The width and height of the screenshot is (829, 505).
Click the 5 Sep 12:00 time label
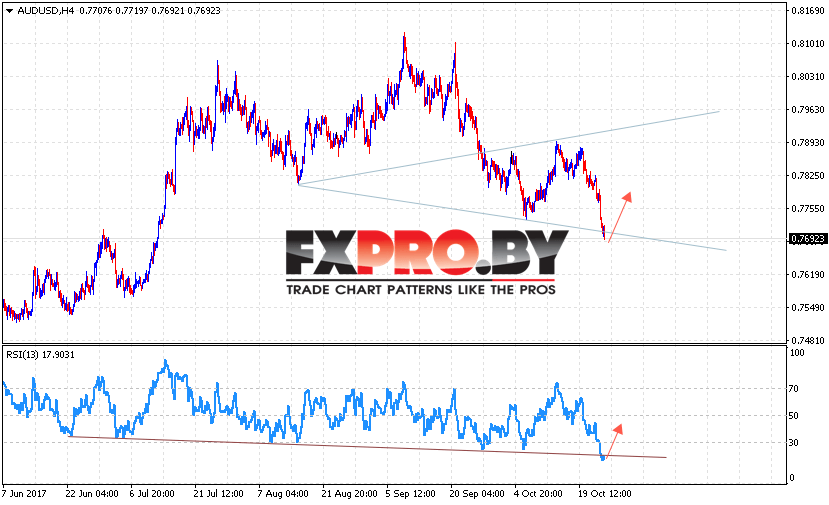[411, 494]
